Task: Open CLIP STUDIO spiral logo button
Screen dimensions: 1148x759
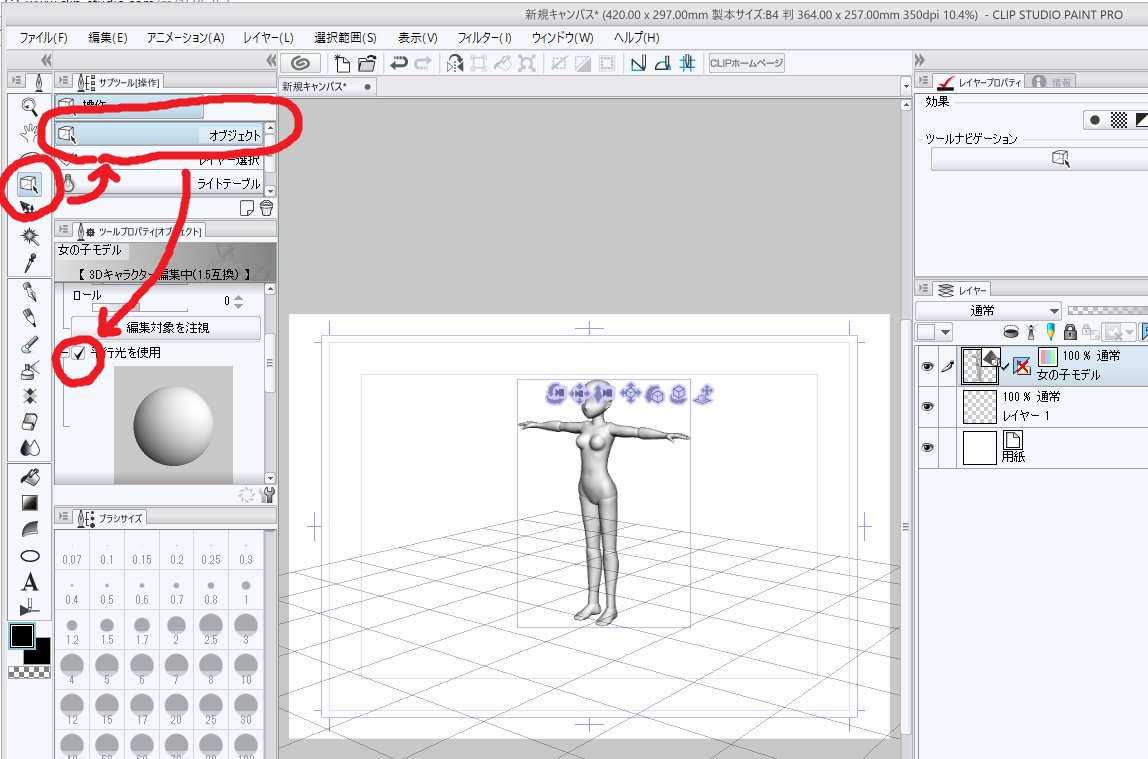Action: (x=300, y=64)
